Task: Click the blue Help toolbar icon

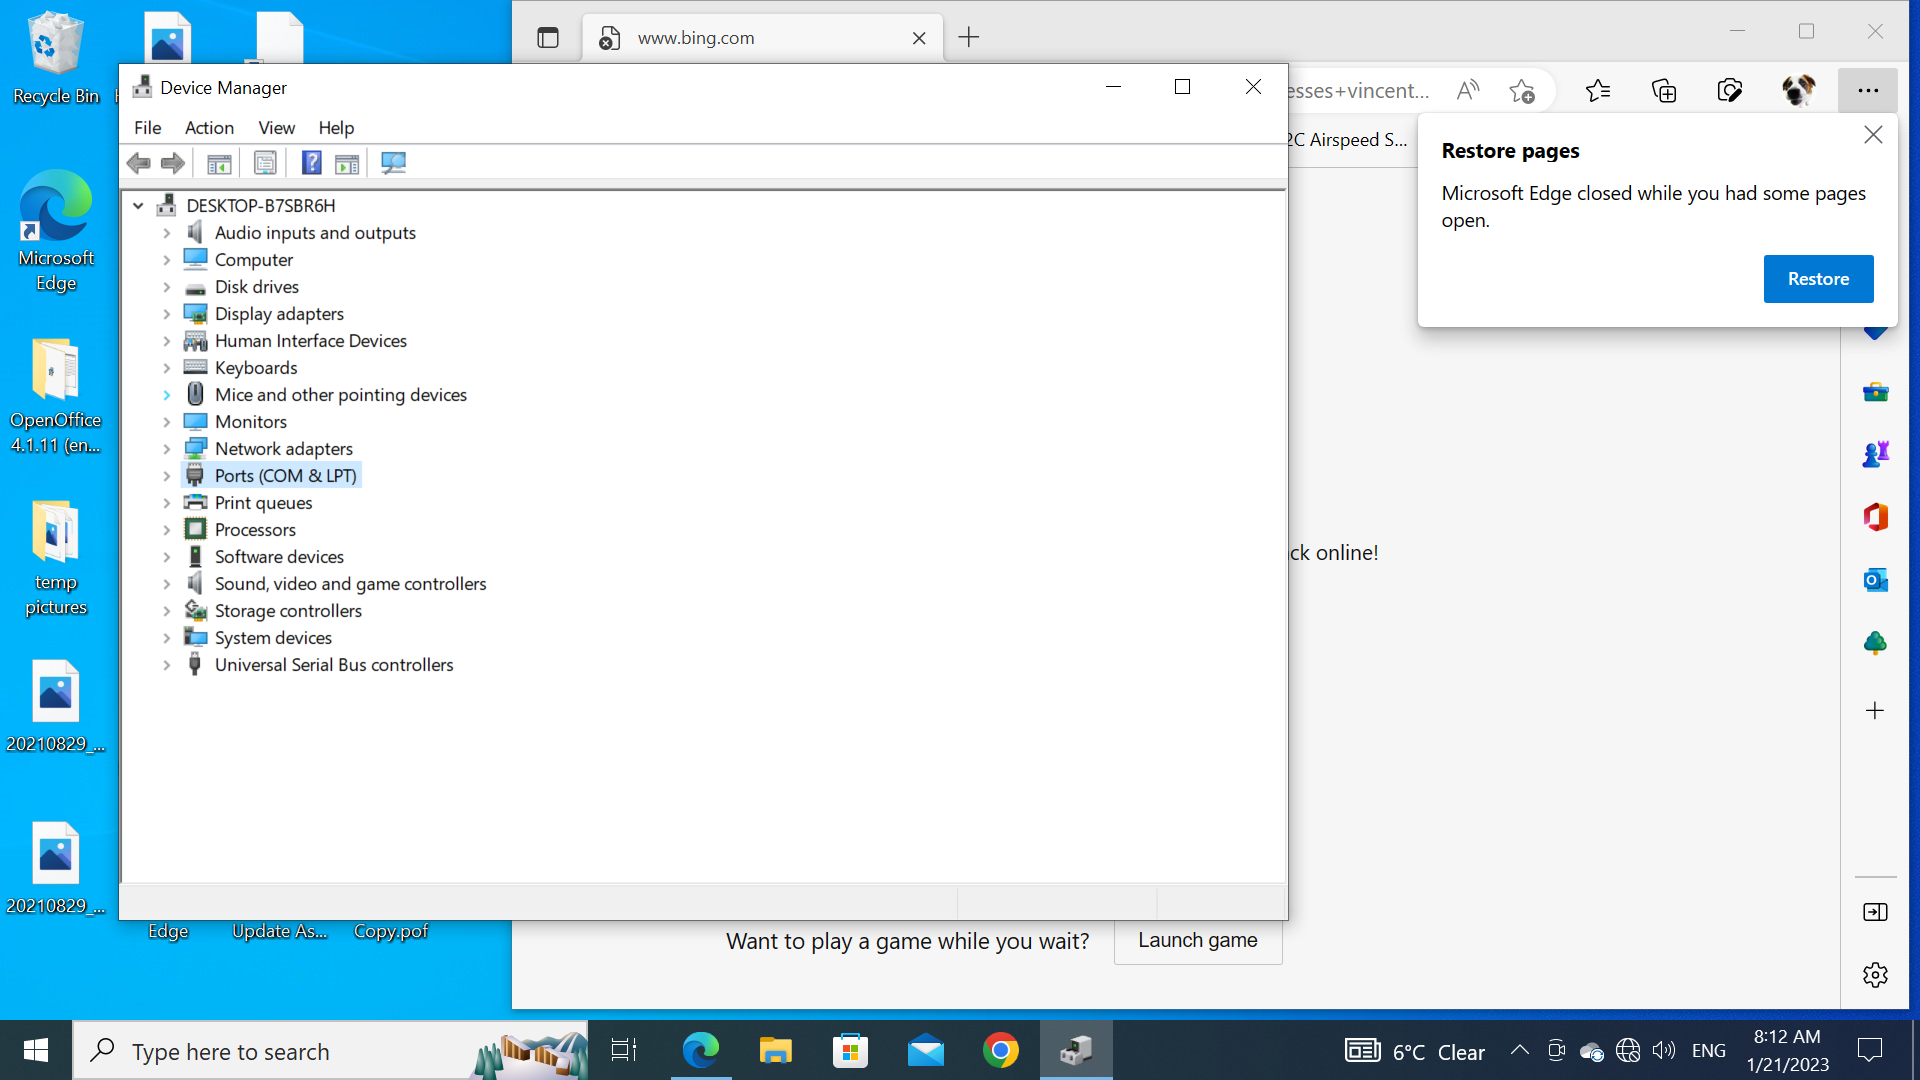Action: [x=311, y=163]
